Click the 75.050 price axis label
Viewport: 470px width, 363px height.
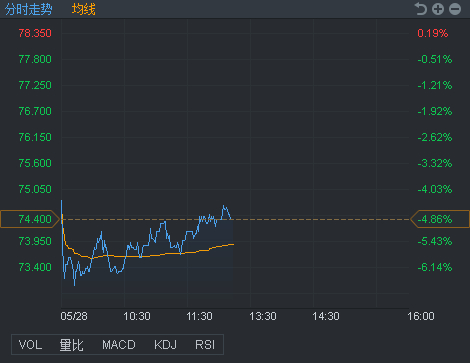pyautogui.click(x=35, y=189)
